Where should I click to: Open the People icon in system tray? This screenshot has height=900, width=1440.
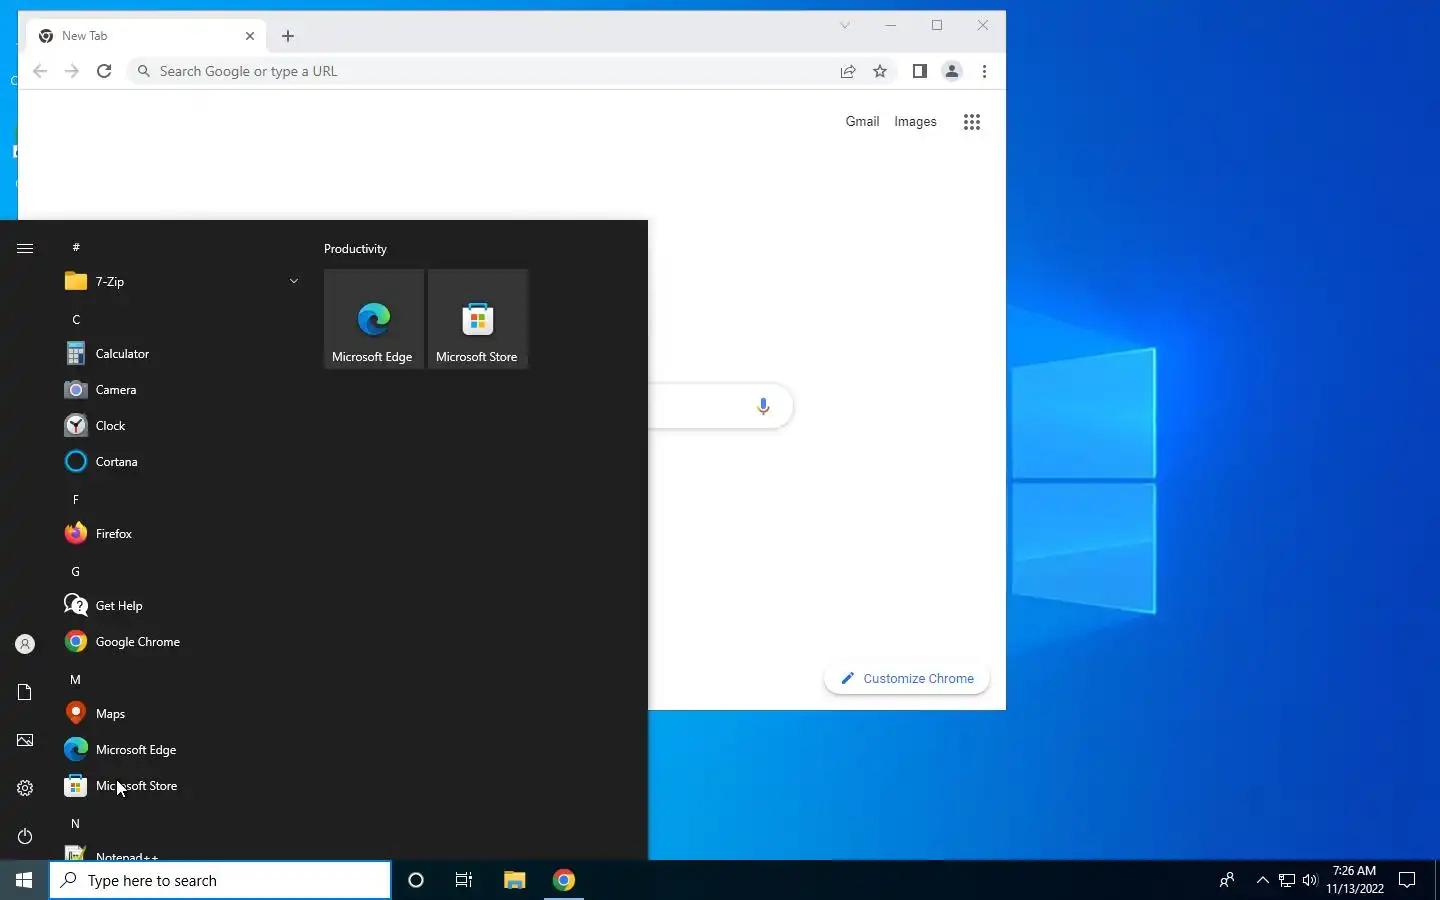(x=1227, y=880)
